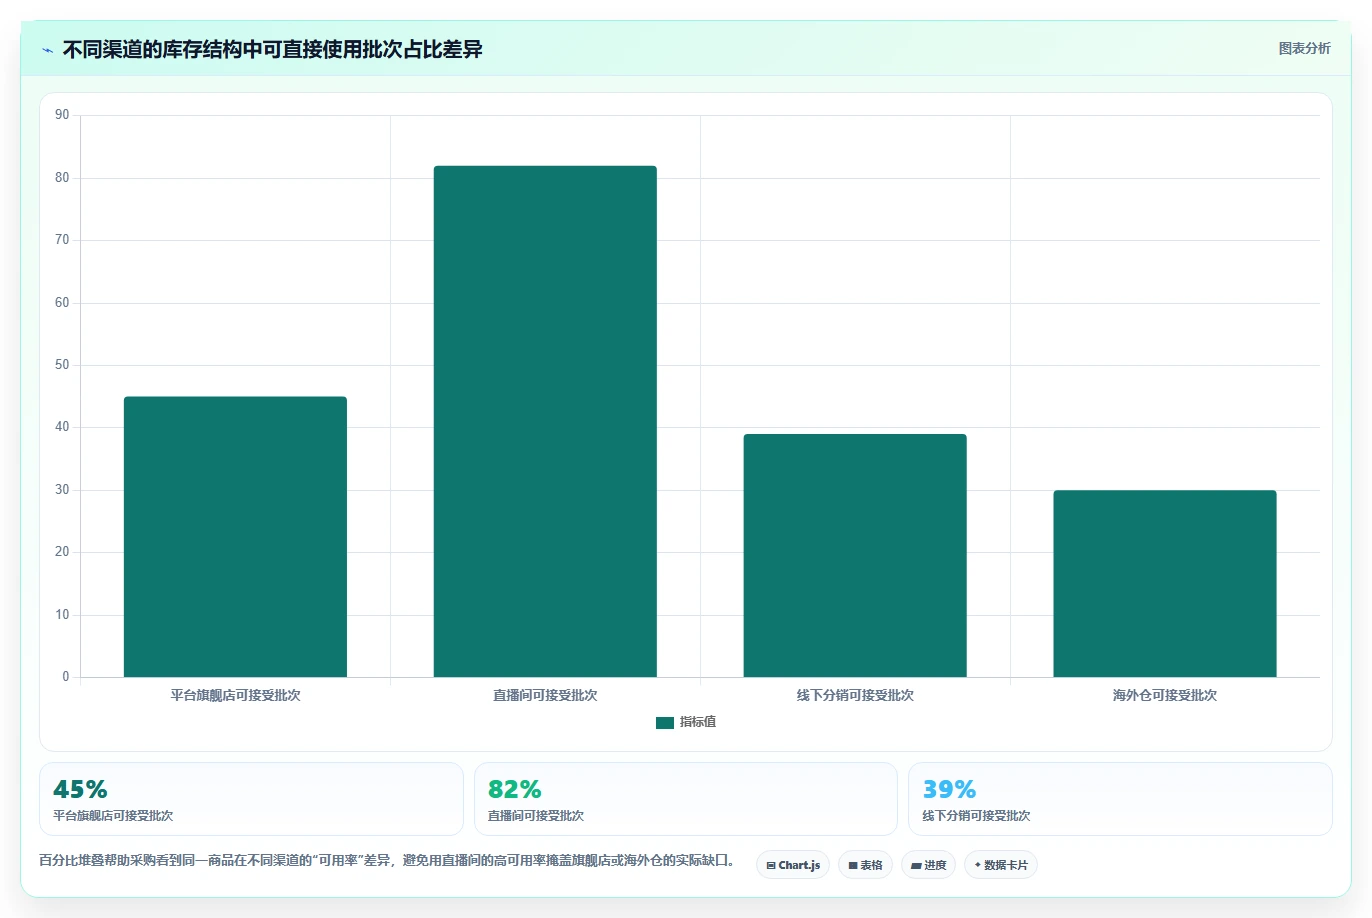Click the 直播间可接受批次 bar
Viewport: 1372px width, 918px height.
[x=545, y=421]
